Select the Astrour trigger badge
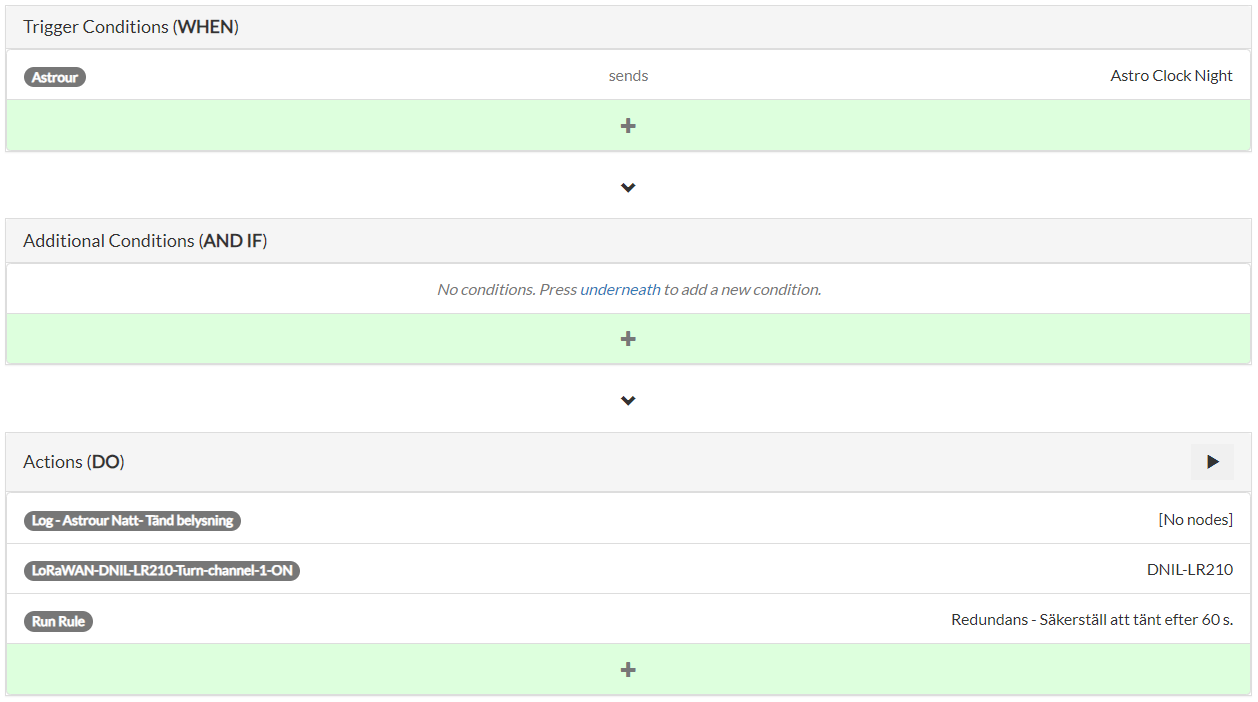The image size is (1258, 702). (x=55, y=77)
